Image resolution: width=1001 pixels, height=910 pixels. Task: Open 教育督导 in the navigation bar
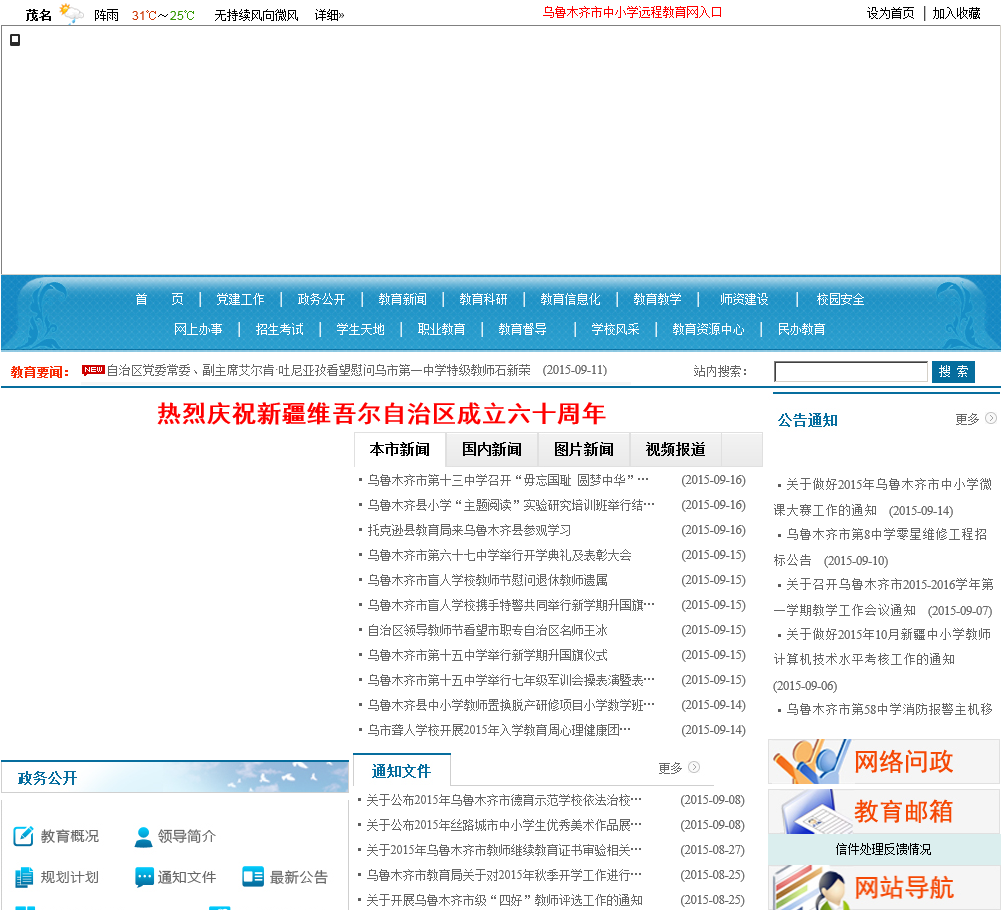pyautogui.click(x=522, y=329)
